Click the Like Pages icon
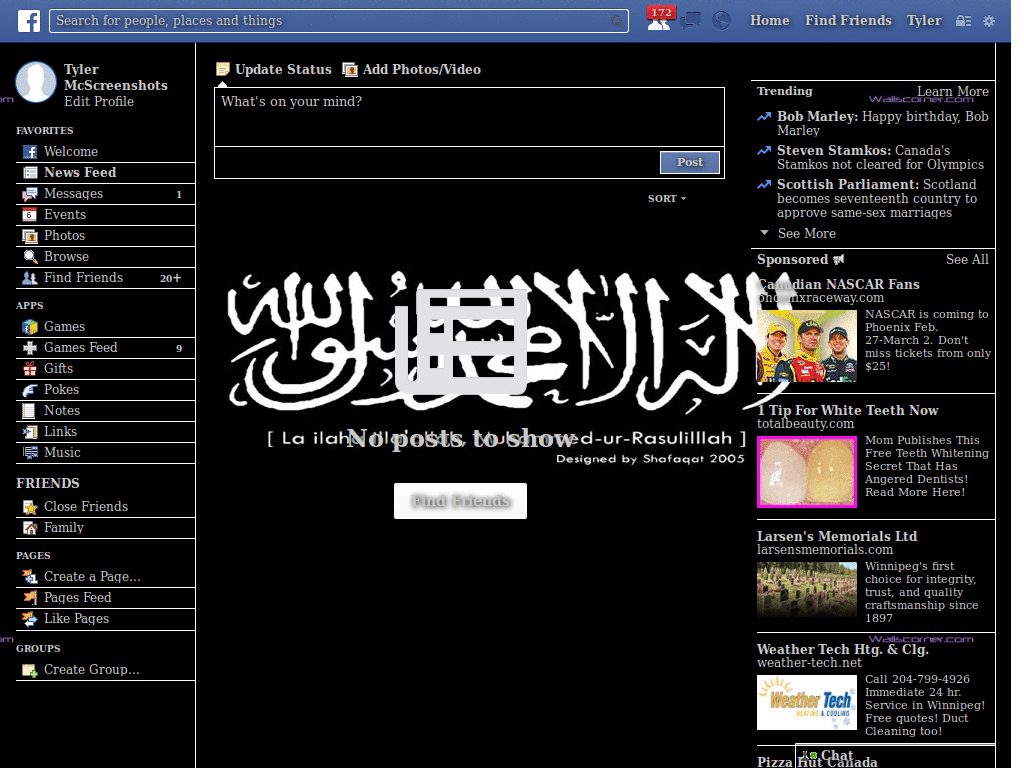Viewport: 1024px width, 768px height. [x=30, y=618]
